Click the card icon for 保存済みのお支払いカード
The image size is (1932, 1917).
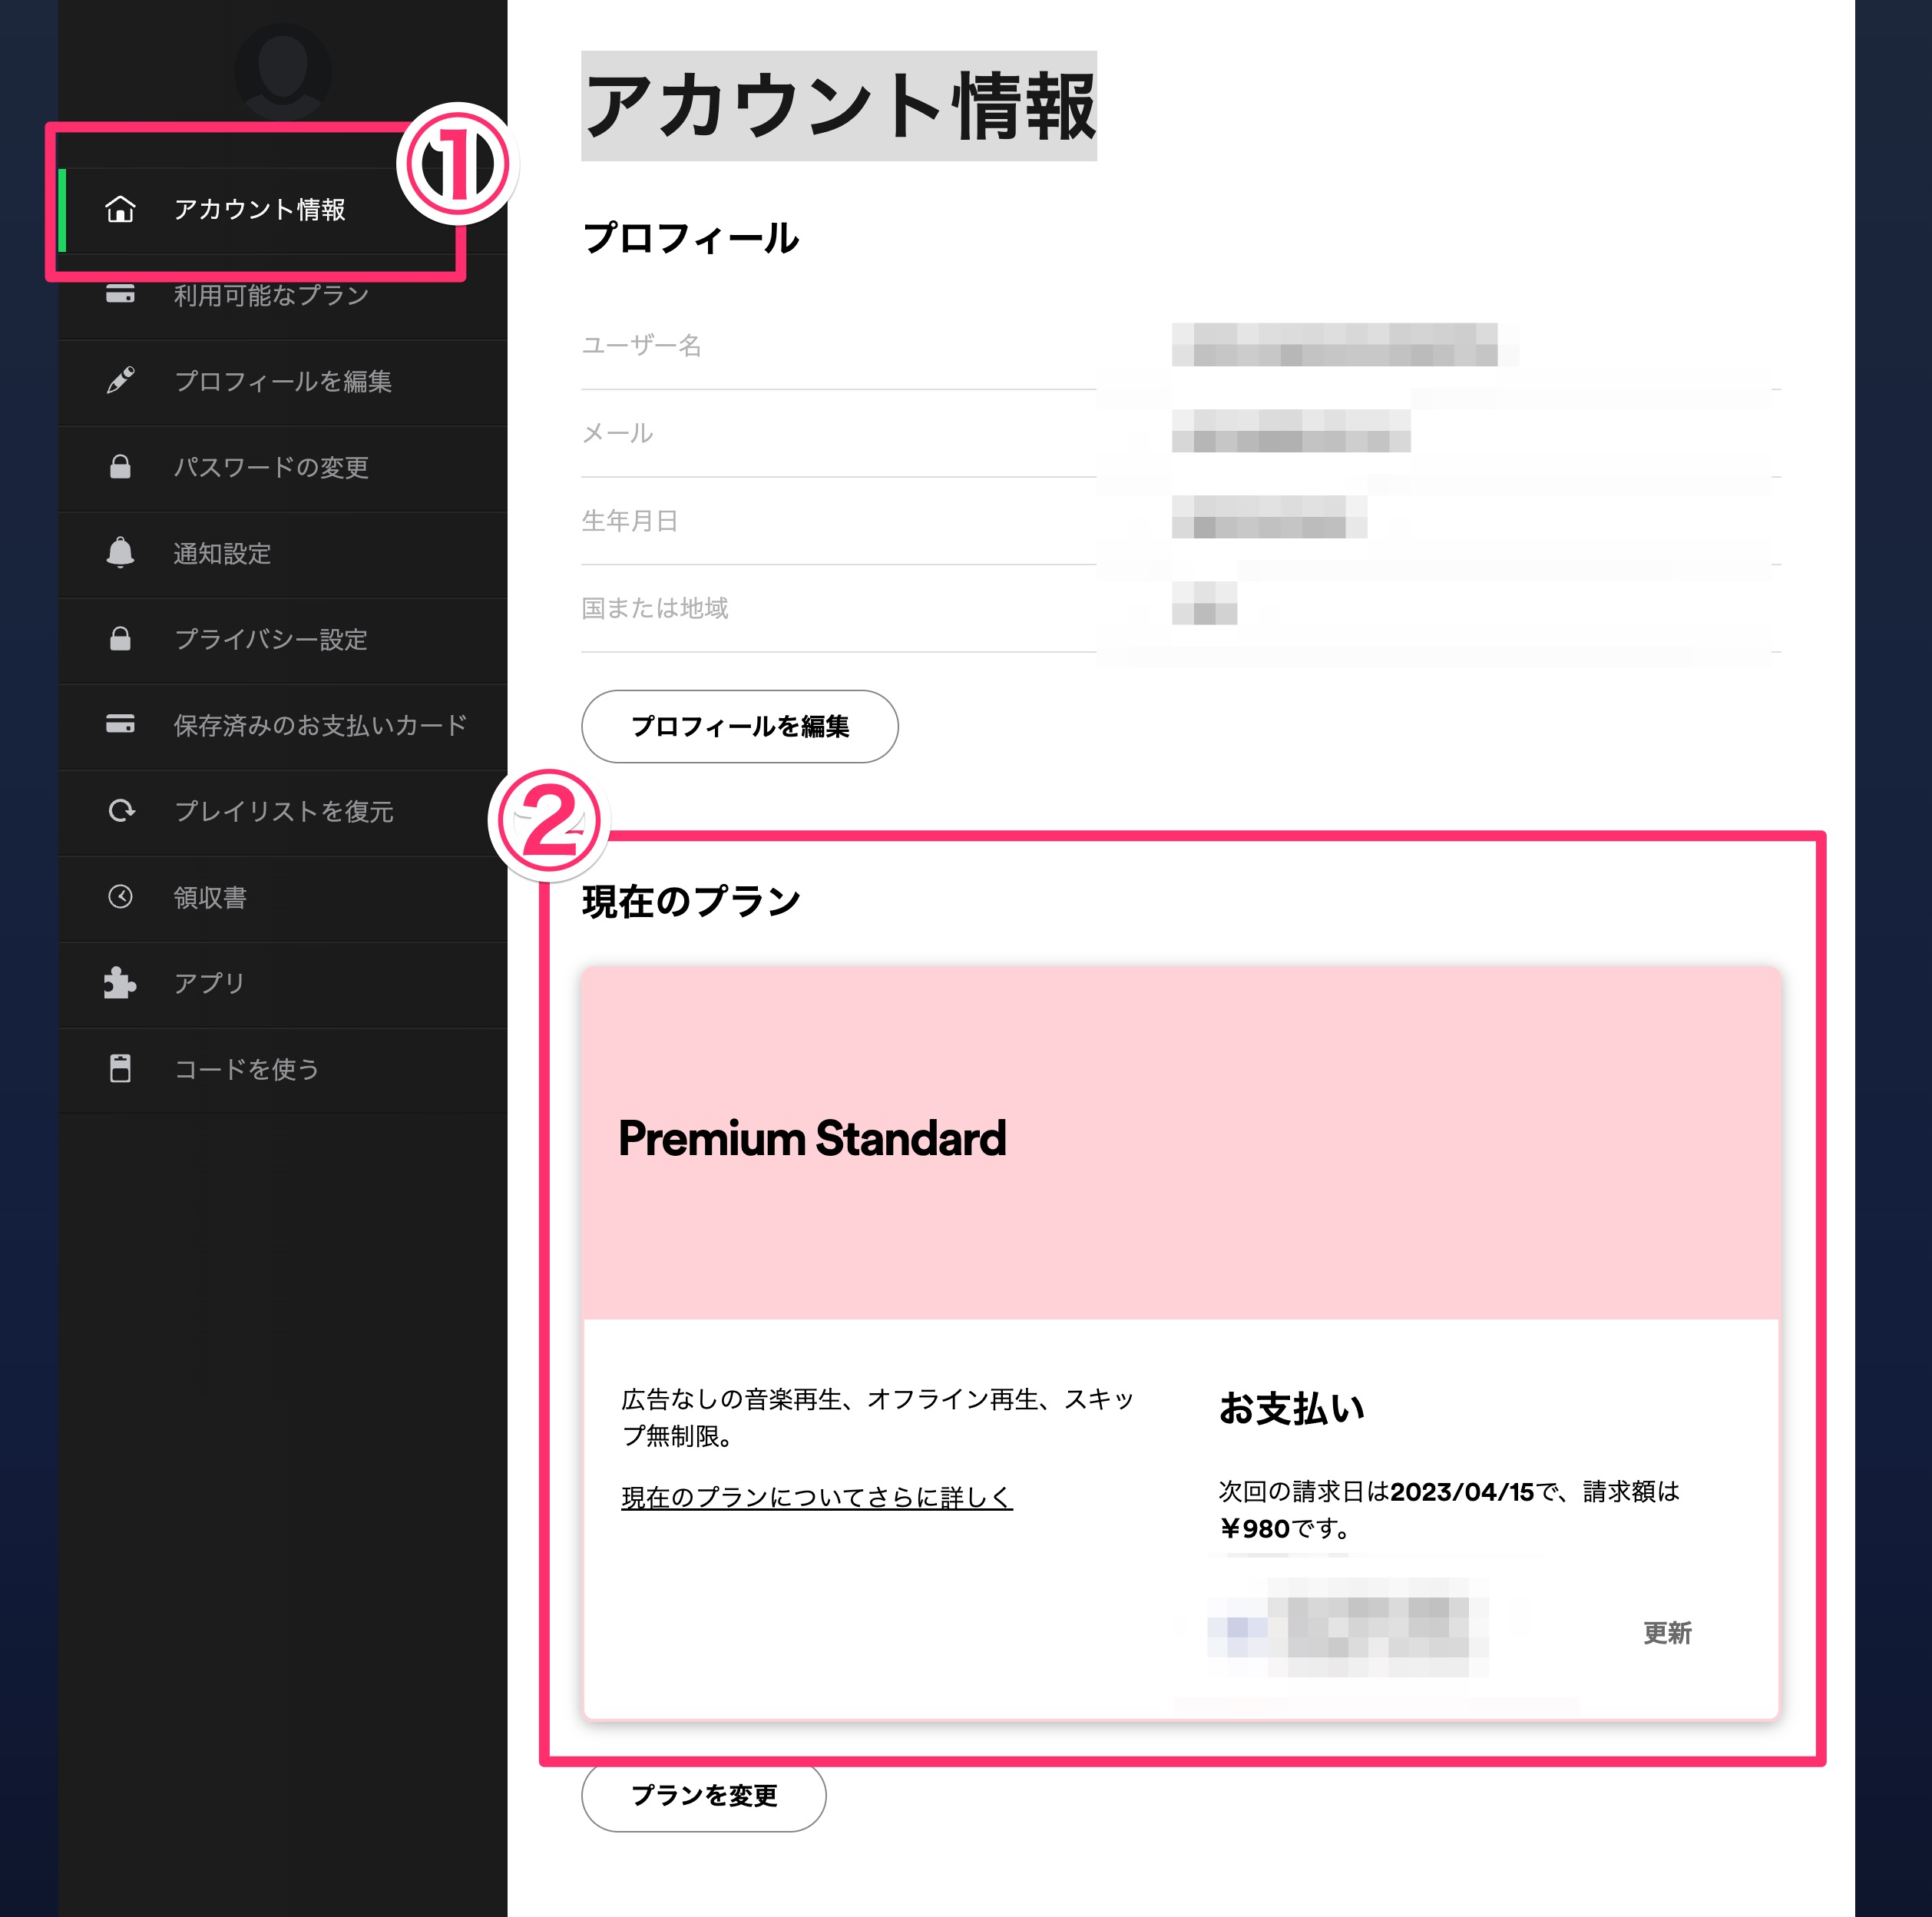click(120, 724)
